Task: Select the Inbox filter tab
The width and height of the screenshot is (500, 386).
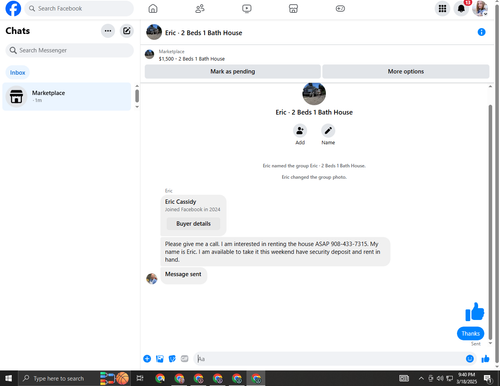Action: [x=17, y=72]
